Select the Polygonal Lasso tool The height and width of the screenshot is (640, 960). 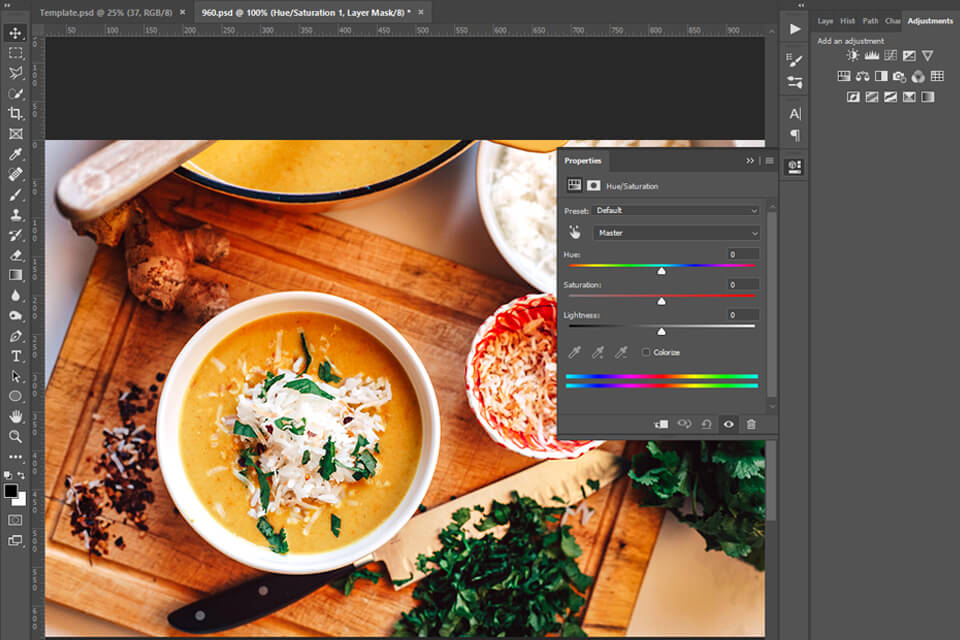point(15,73)
